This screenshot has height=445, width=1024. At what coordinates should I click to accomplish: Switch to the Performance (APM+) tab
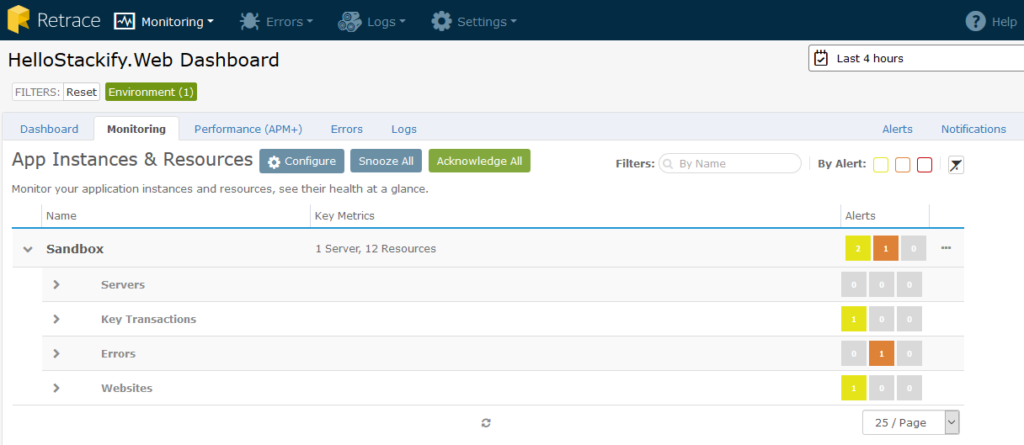coord(248,129)
